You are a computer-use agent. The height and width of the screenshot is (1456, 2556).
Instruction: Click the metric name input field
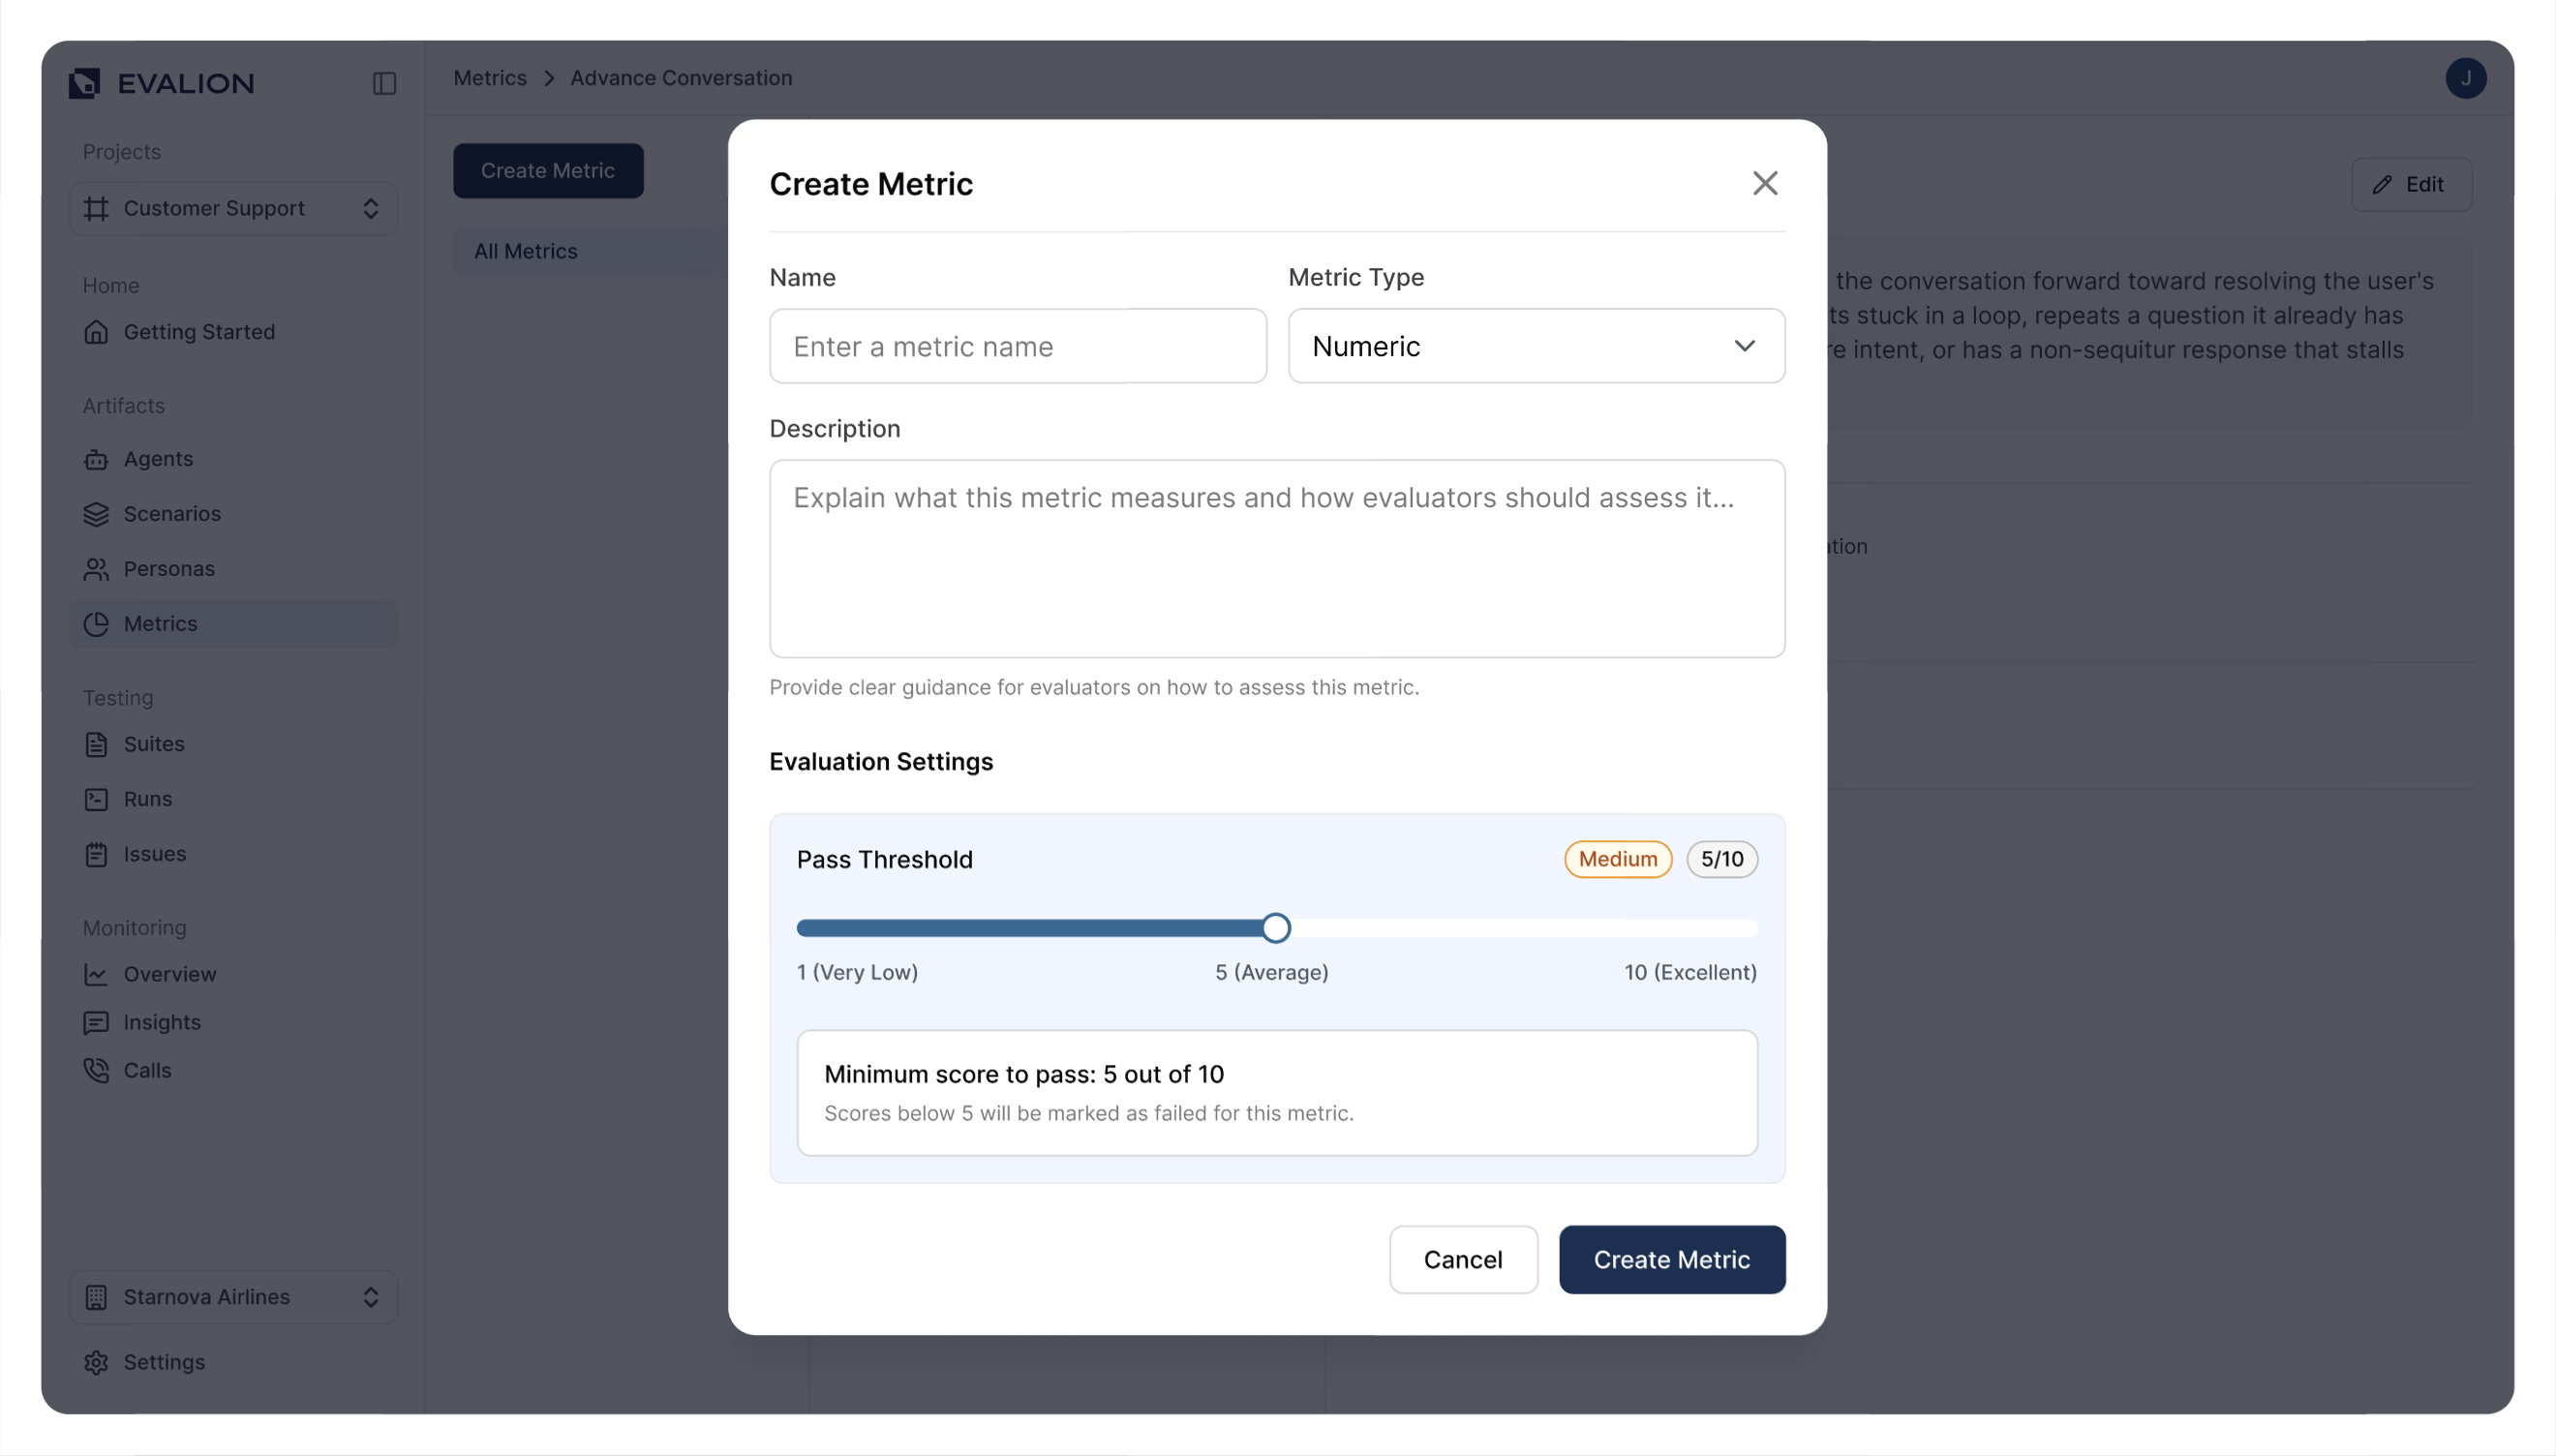pos(1017,346)
